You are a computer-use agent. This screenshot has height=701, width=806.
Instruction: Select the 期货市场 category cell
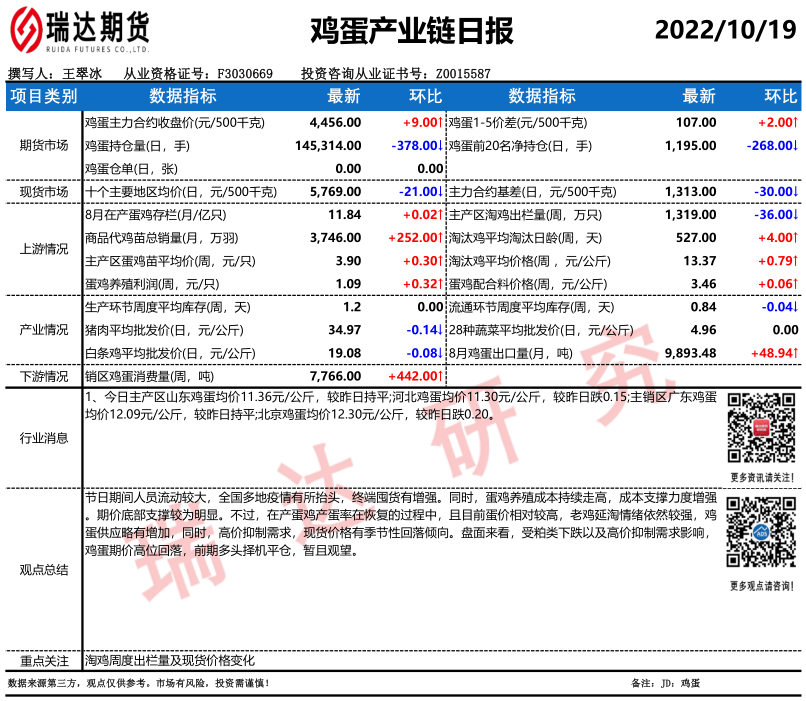pyautogui.click(x=44, y=146)
